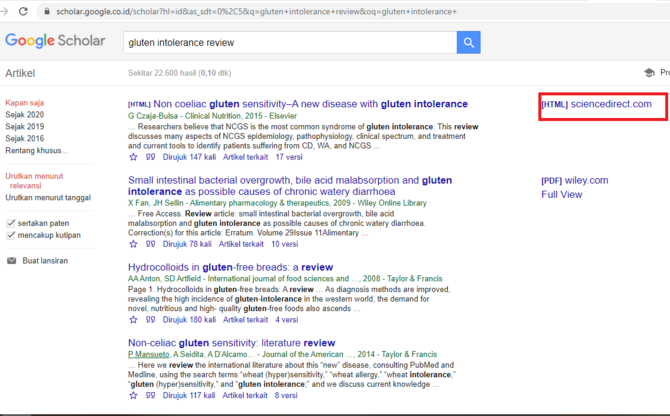Click the graduation cap profile icon

click(649, 73)
